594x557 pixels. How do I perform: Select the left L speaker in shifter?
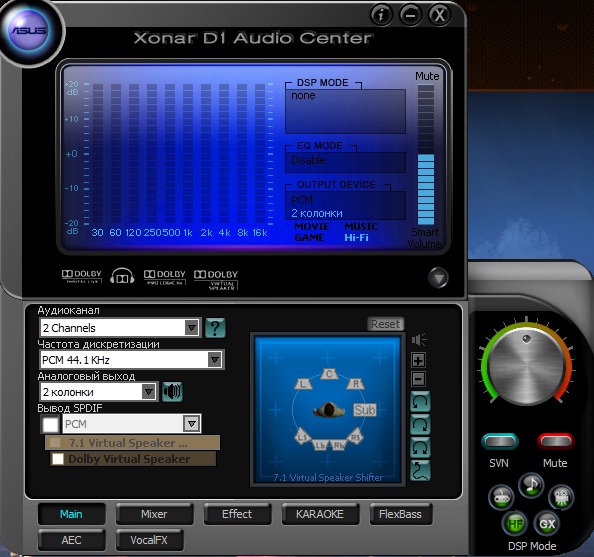click(303, 384)
